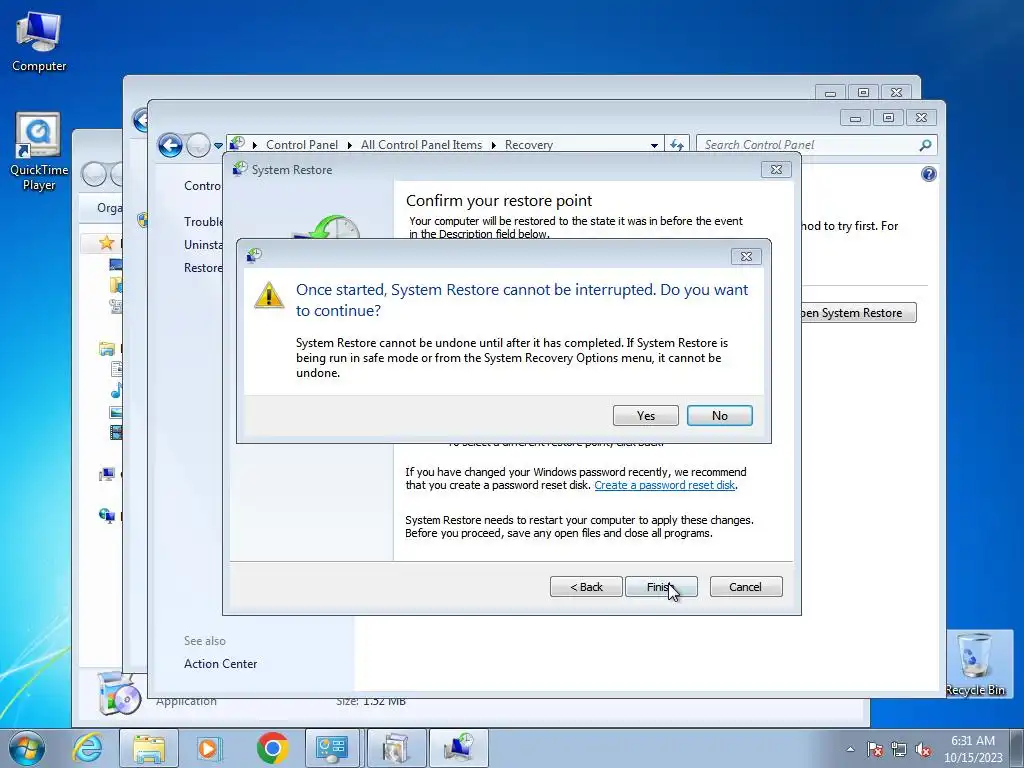This screenshot has width=1024, height=768.
Task: Select Computer icon in Explorer navigation pane
Action: (106, 474)
